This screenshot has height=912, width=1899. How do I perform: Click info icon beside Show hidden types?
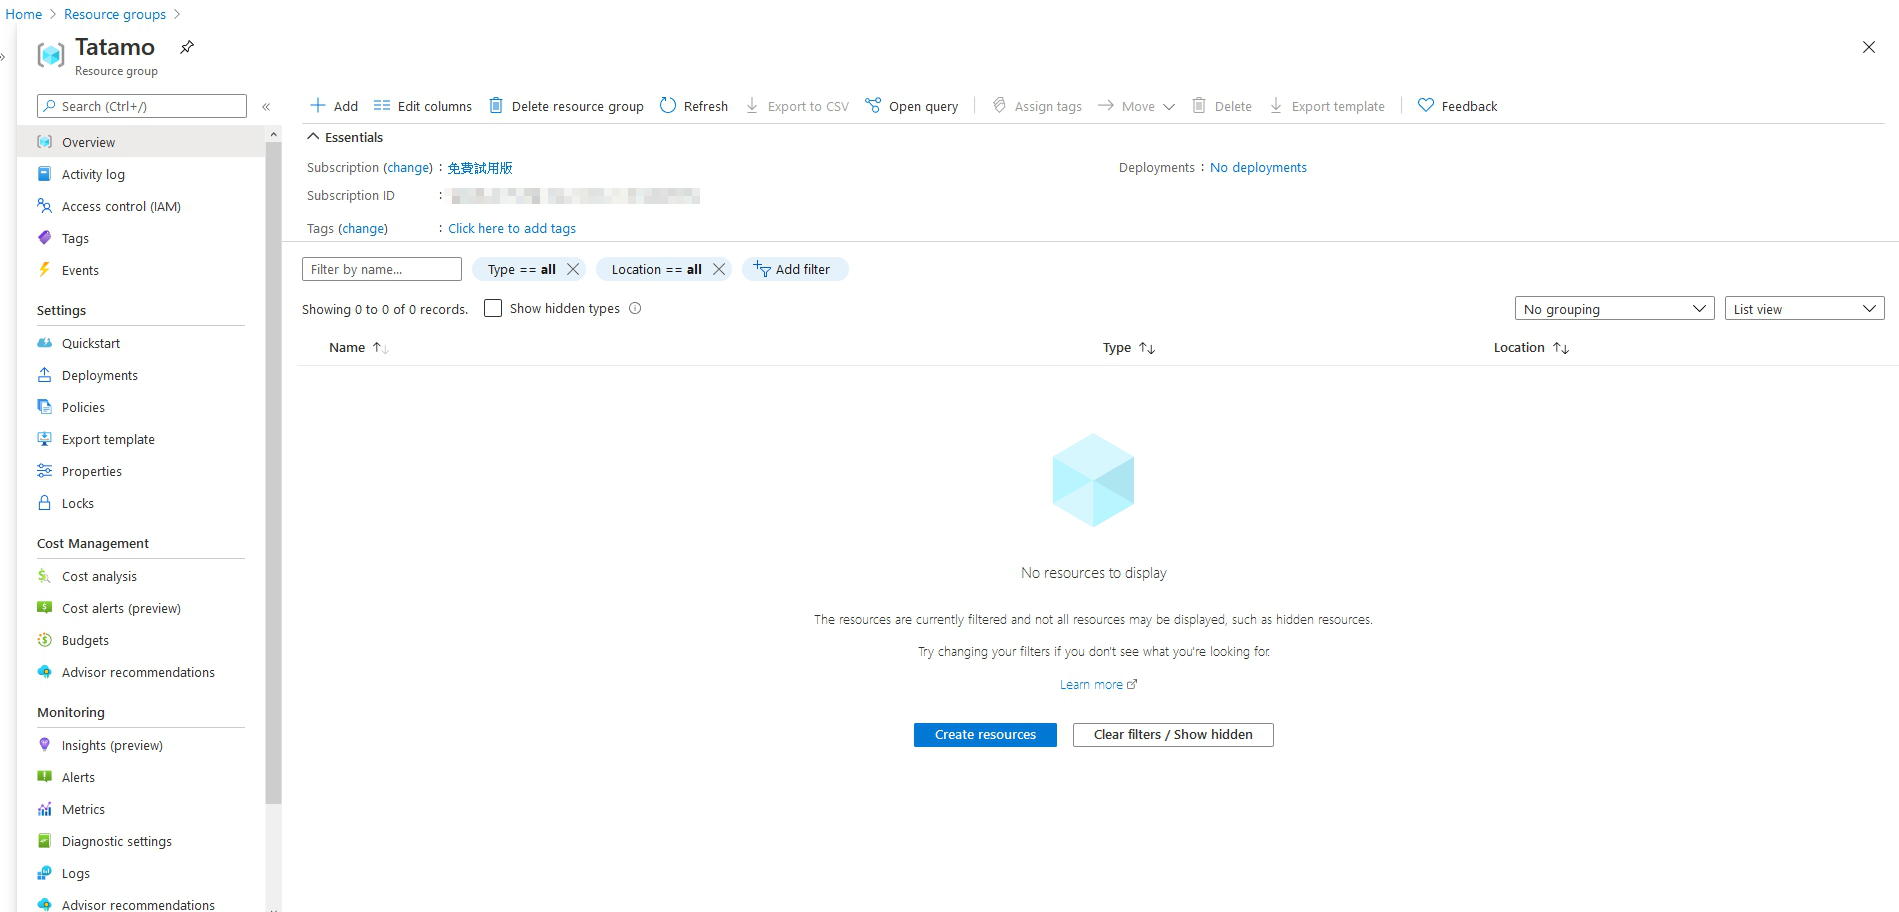pos(635,308)
